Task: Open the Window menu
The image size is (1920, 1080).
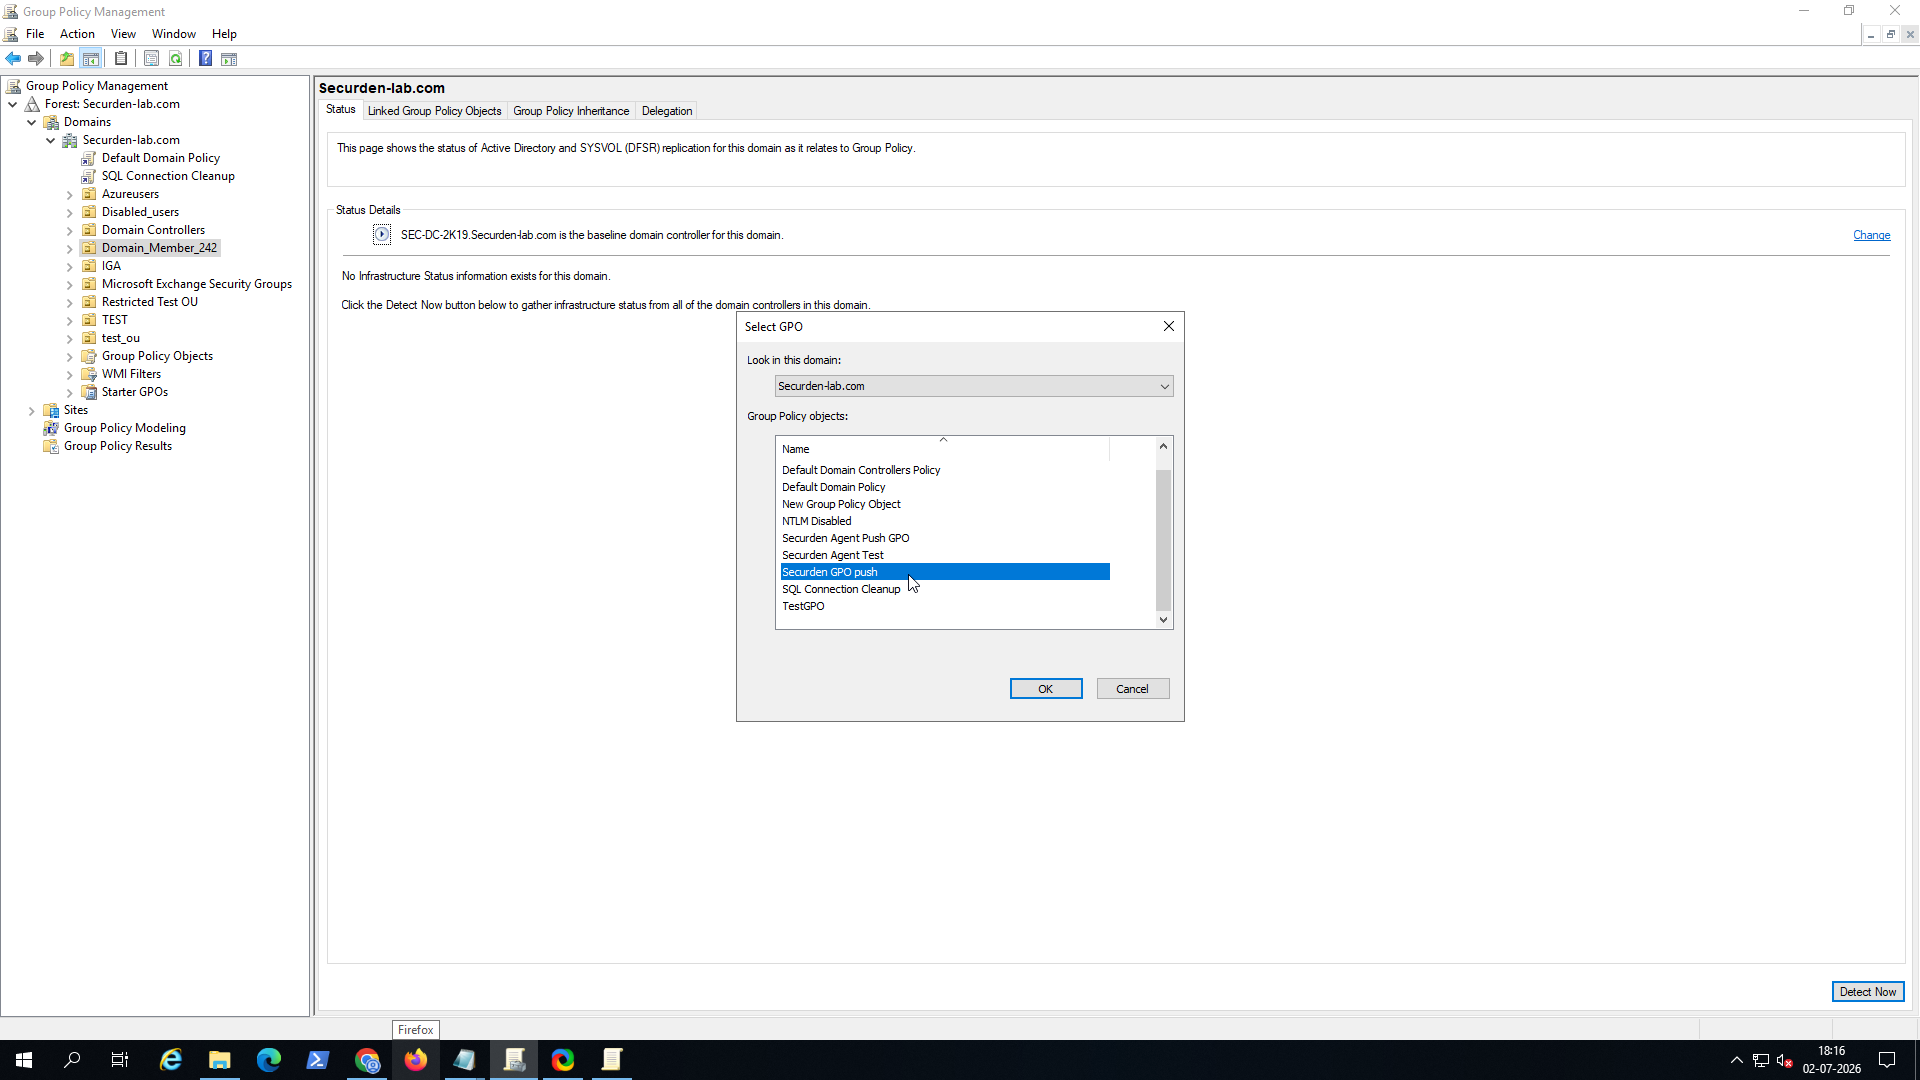Action: tap(173, 34)
